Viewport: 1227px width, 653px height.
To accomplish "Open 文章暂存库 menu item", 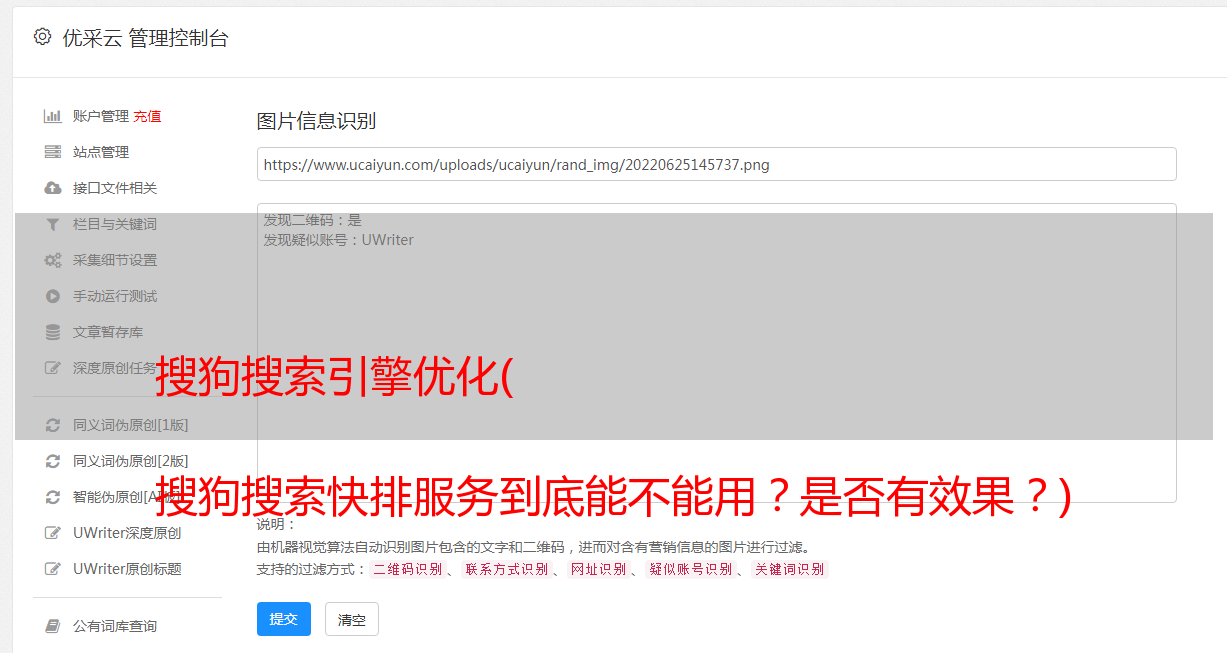I will 108,332.
